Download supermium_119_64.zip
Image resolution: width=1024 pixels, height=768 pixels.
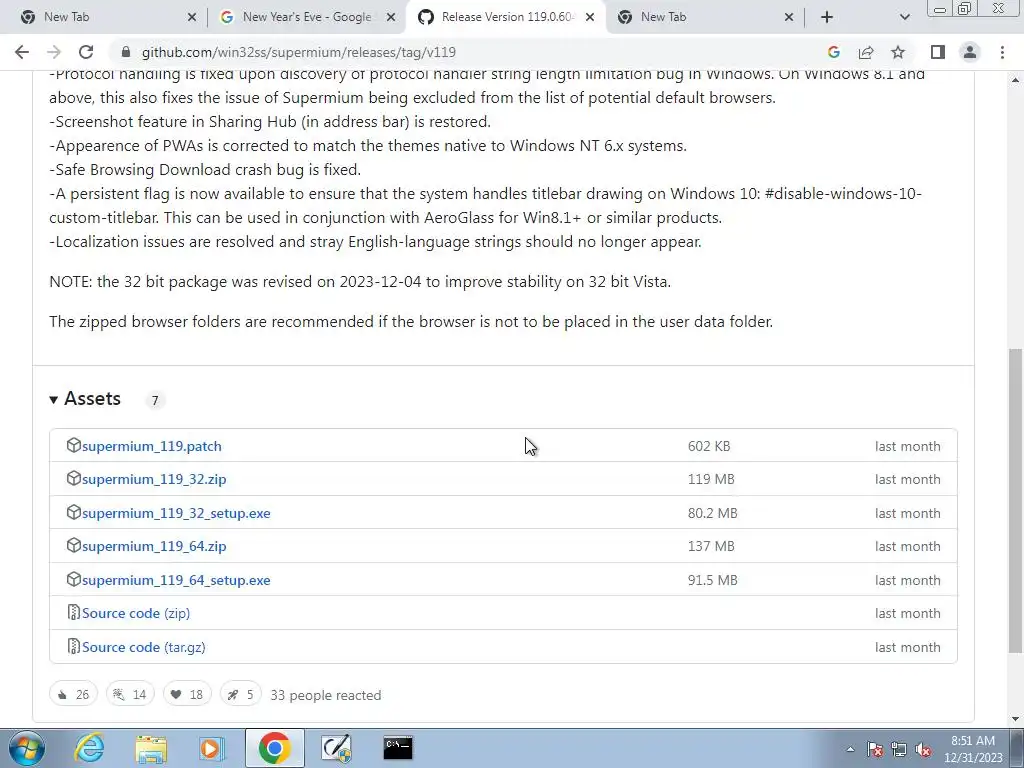pyautogui.click(x=154, y=546)
